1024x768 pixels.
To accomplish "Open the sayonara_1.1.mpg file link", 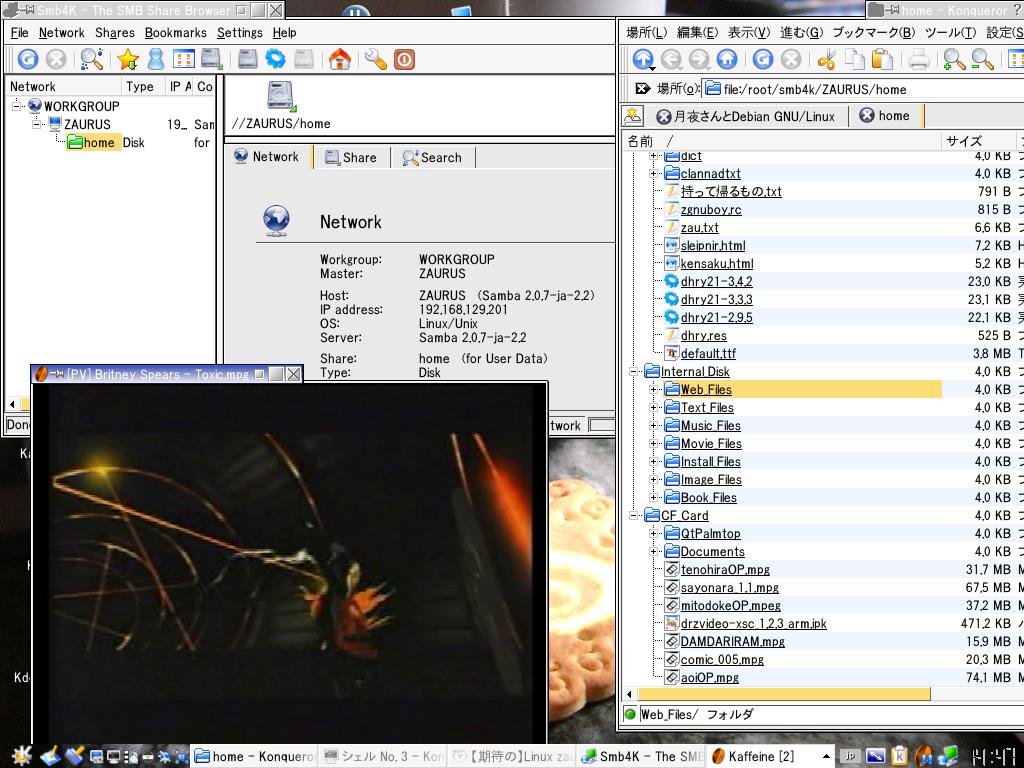I will [x=729, y=587].
